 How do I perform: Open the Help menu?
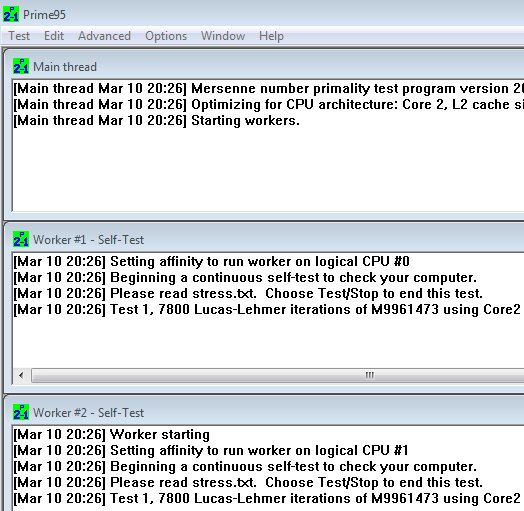pos(271,36)
